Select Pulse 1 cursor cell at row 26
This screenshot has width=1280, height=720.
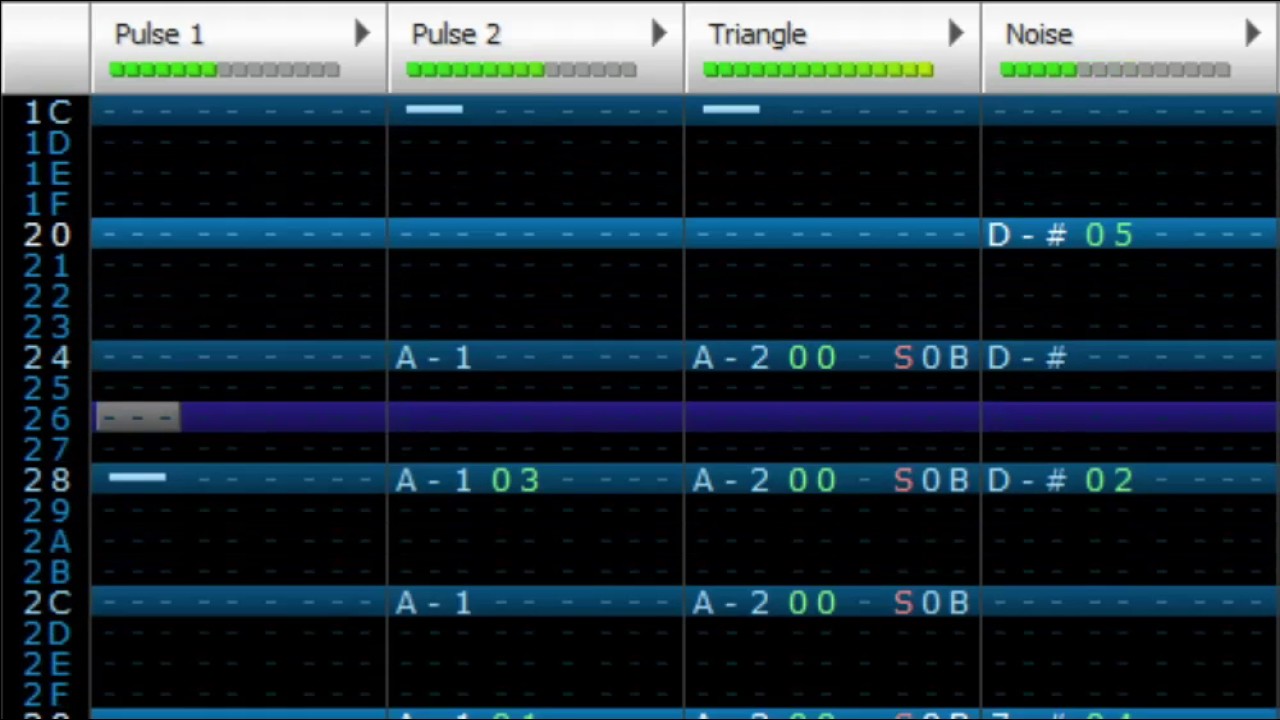point(138,418)
